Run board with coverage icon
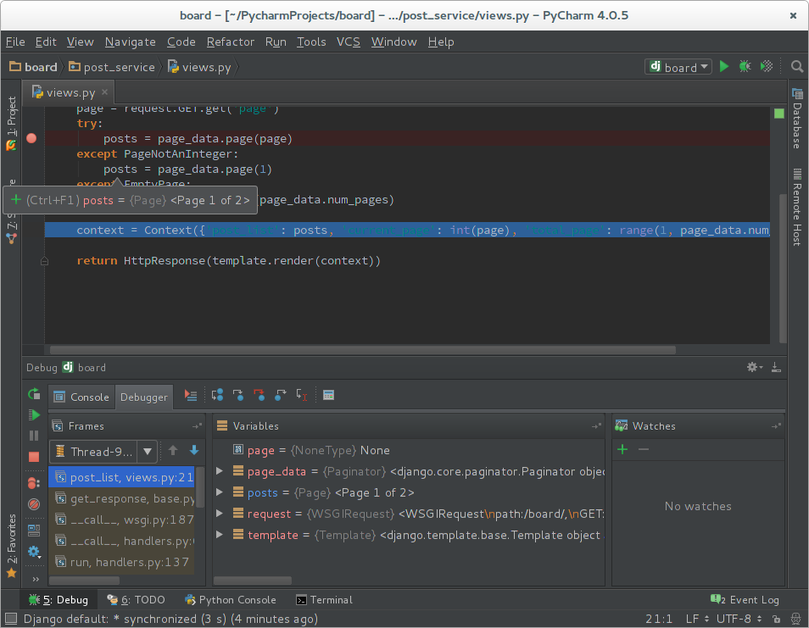 [767, 67]
